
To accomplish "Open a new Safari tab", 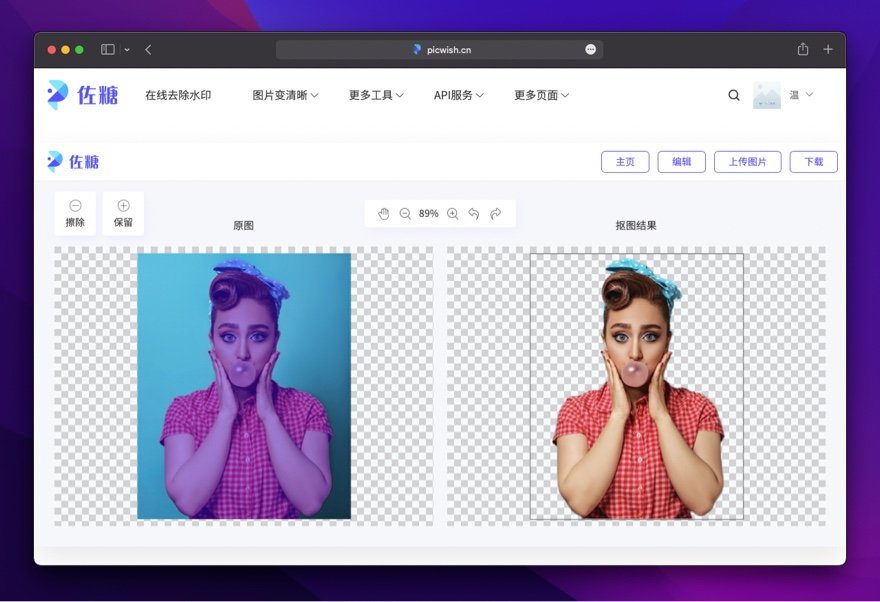I will (x=828, y=49).
